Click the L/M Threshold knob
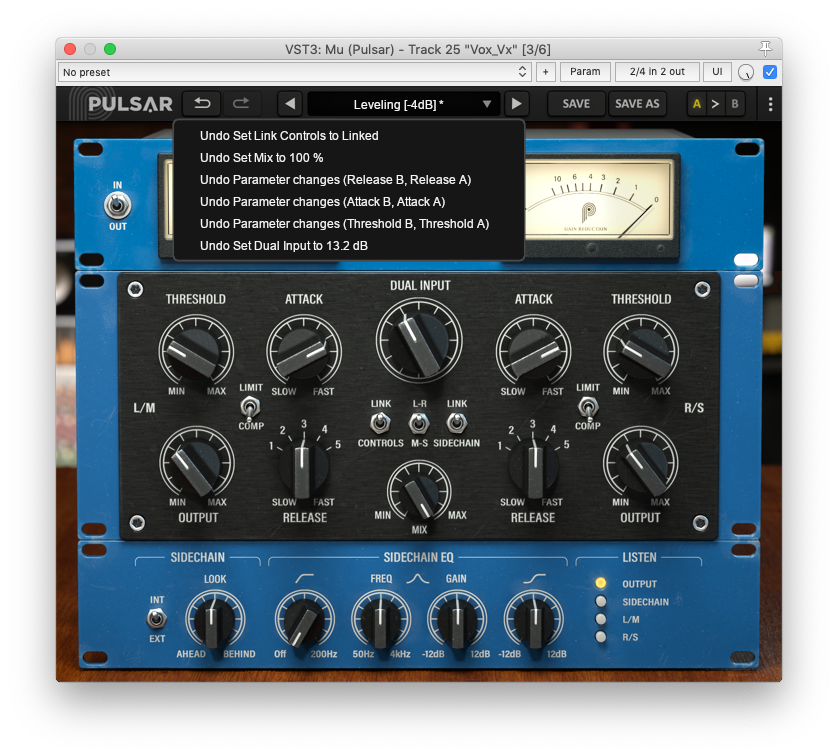Screen dimensions: 838x756 196,352
